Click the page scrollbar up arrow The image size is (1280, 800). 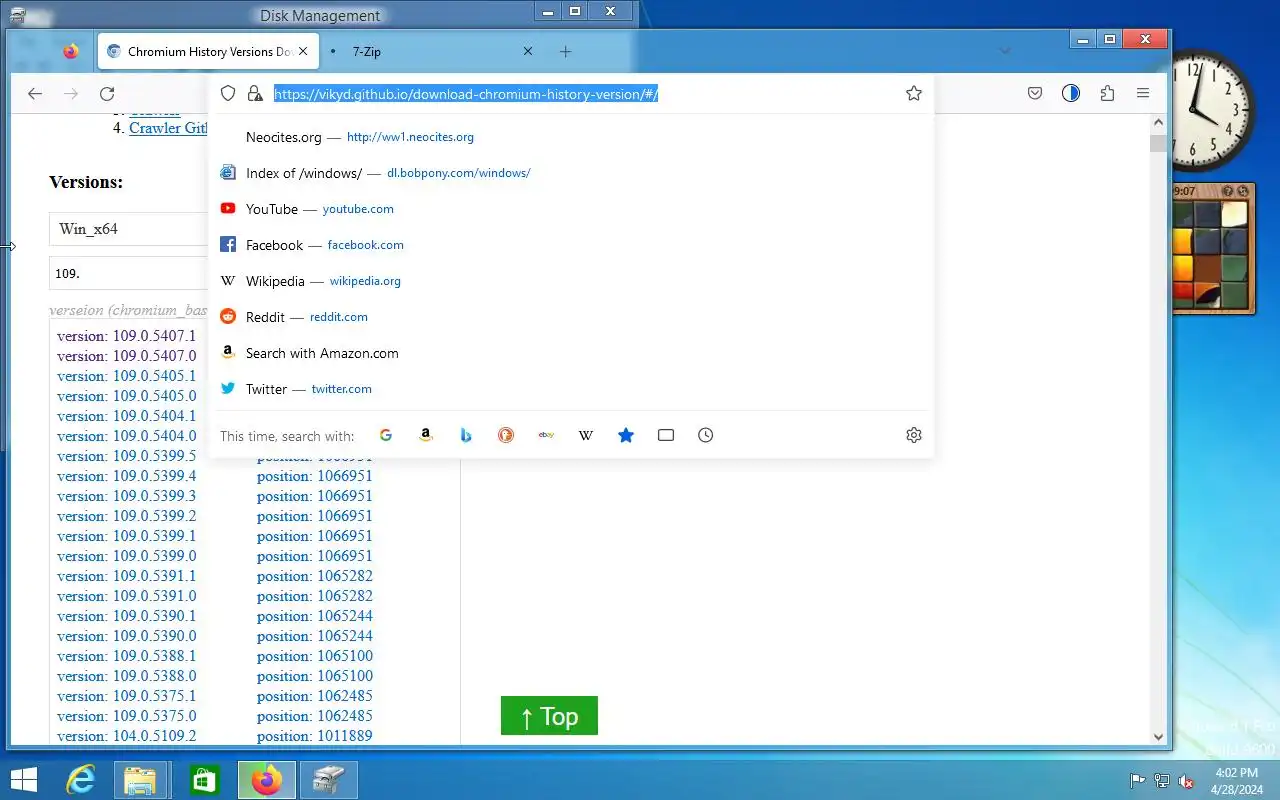[x=1159, y=123]
